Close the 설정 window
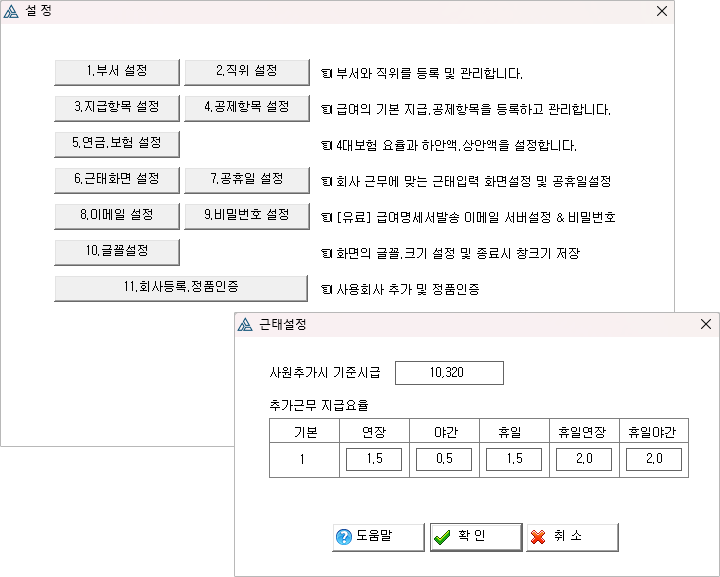Image resolution: width=720 pixels, height=577 pixels. [662, 11]
